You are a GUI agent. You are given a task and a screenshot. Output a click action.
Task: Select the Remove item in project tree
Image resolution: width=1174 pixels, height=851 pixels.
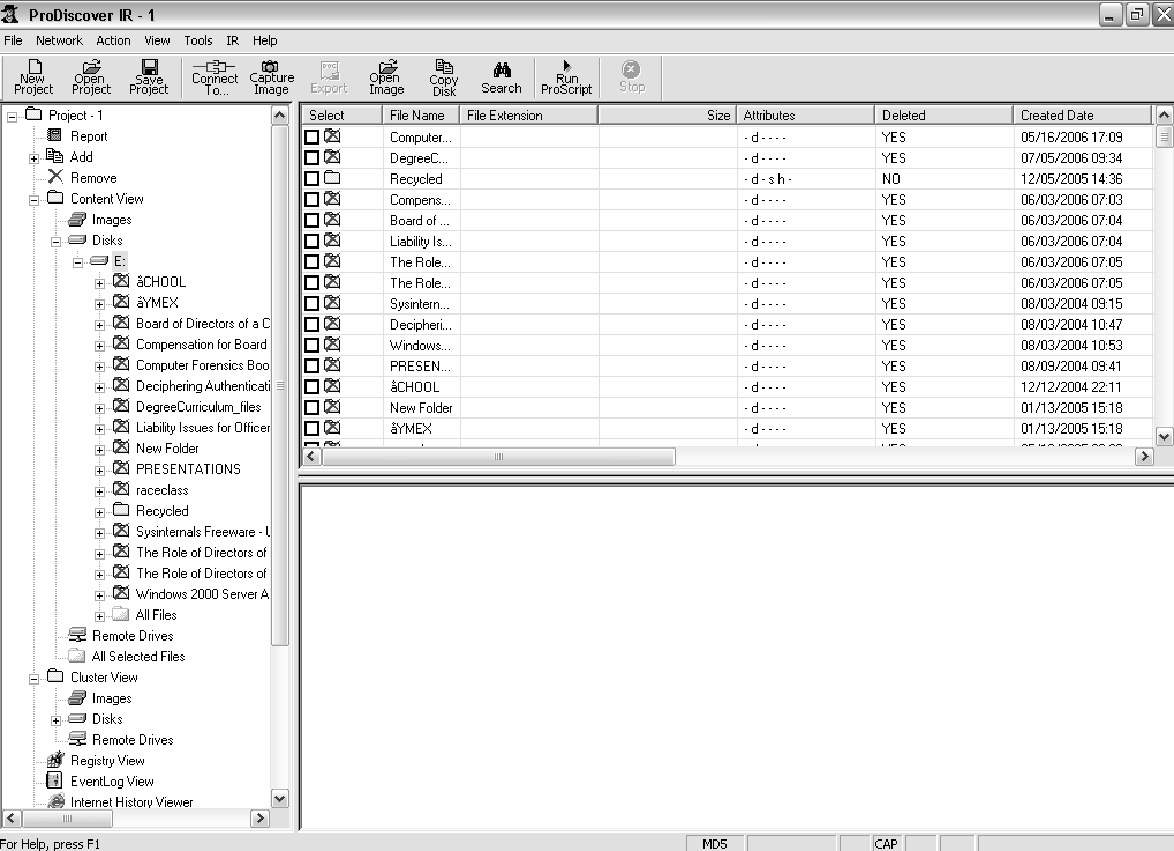[x=93, y=178]
